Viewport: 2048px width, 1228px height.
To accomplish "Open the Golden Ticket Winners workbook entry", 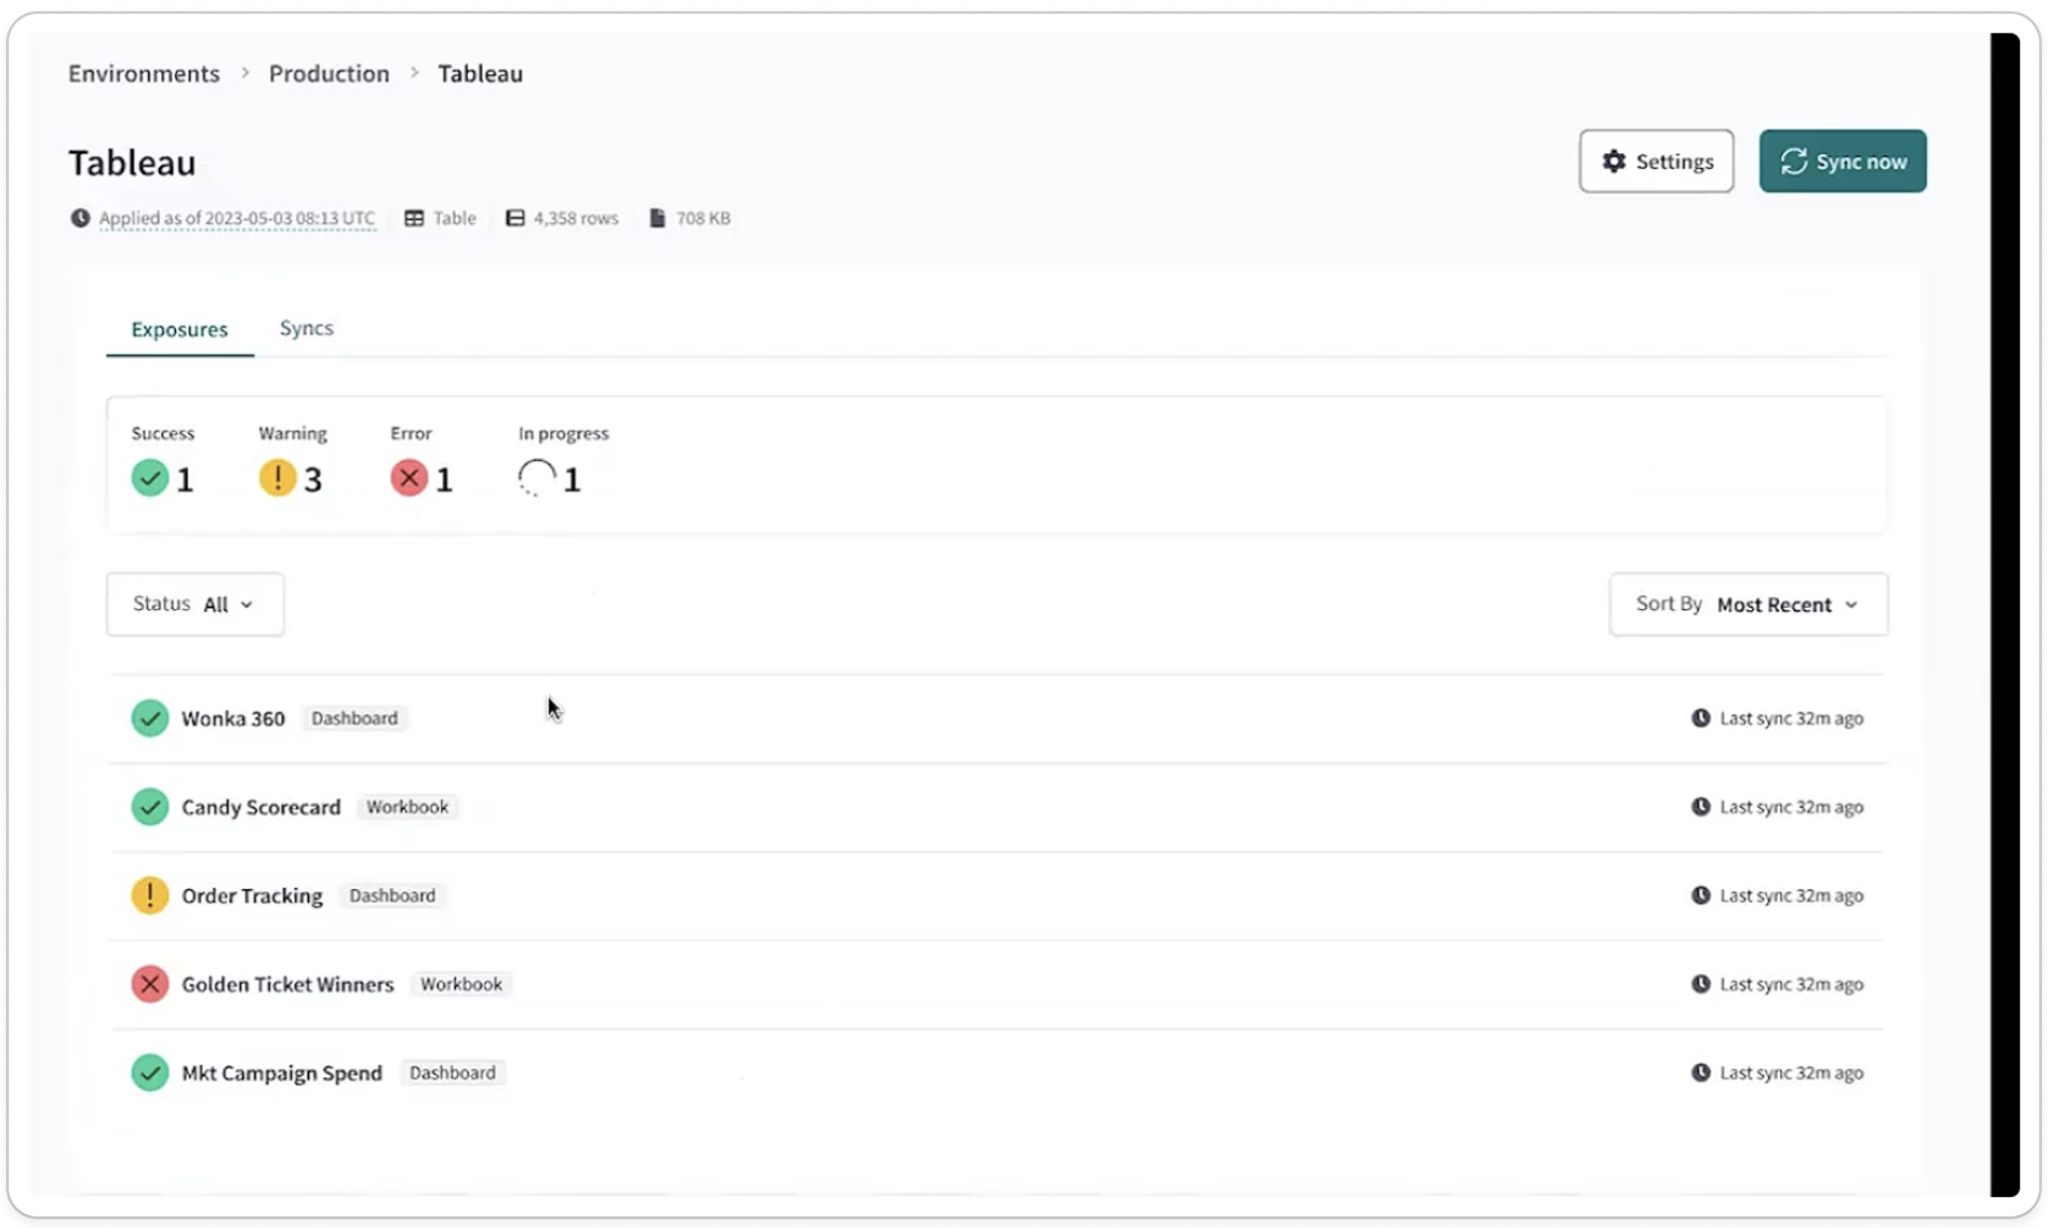I will click(287, 984).
